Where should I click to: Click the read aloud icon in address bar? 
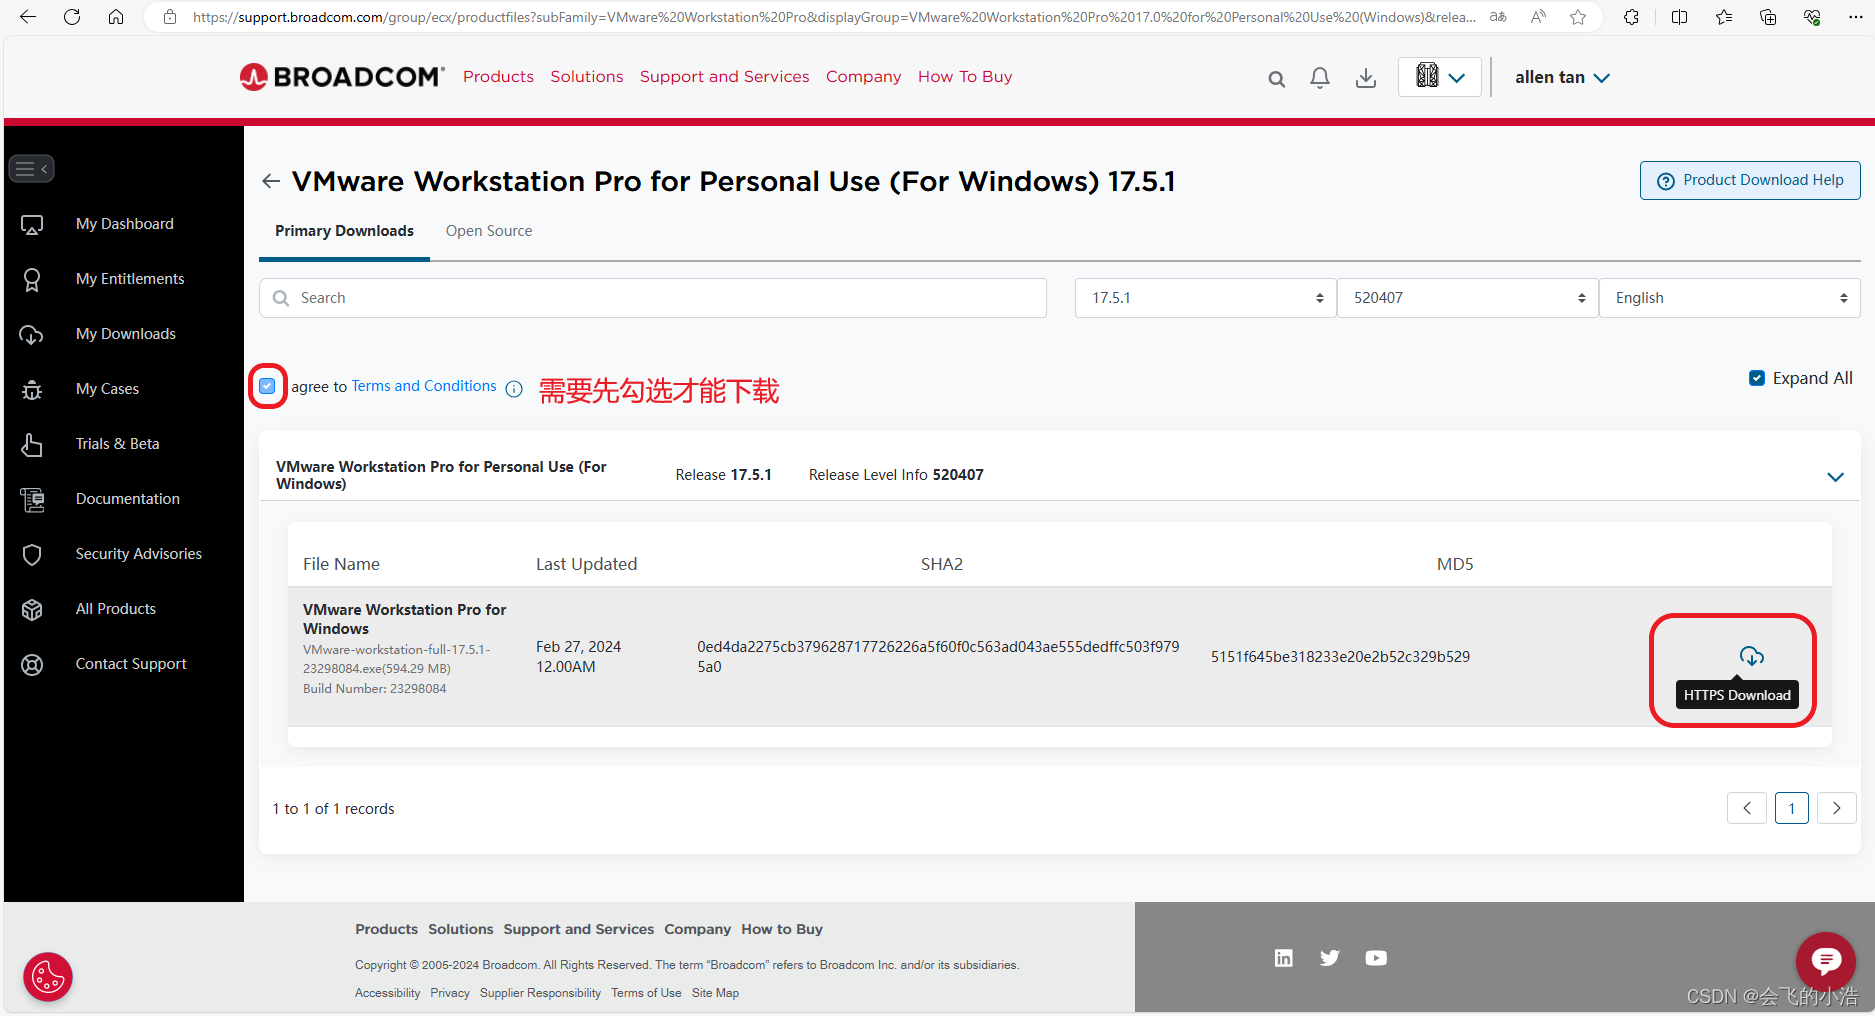click(x=1538, y=17)
